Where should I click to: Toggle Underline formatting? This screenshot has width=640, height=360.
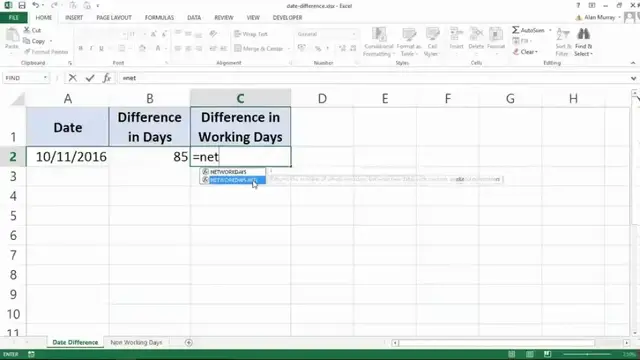pos(101,48)
